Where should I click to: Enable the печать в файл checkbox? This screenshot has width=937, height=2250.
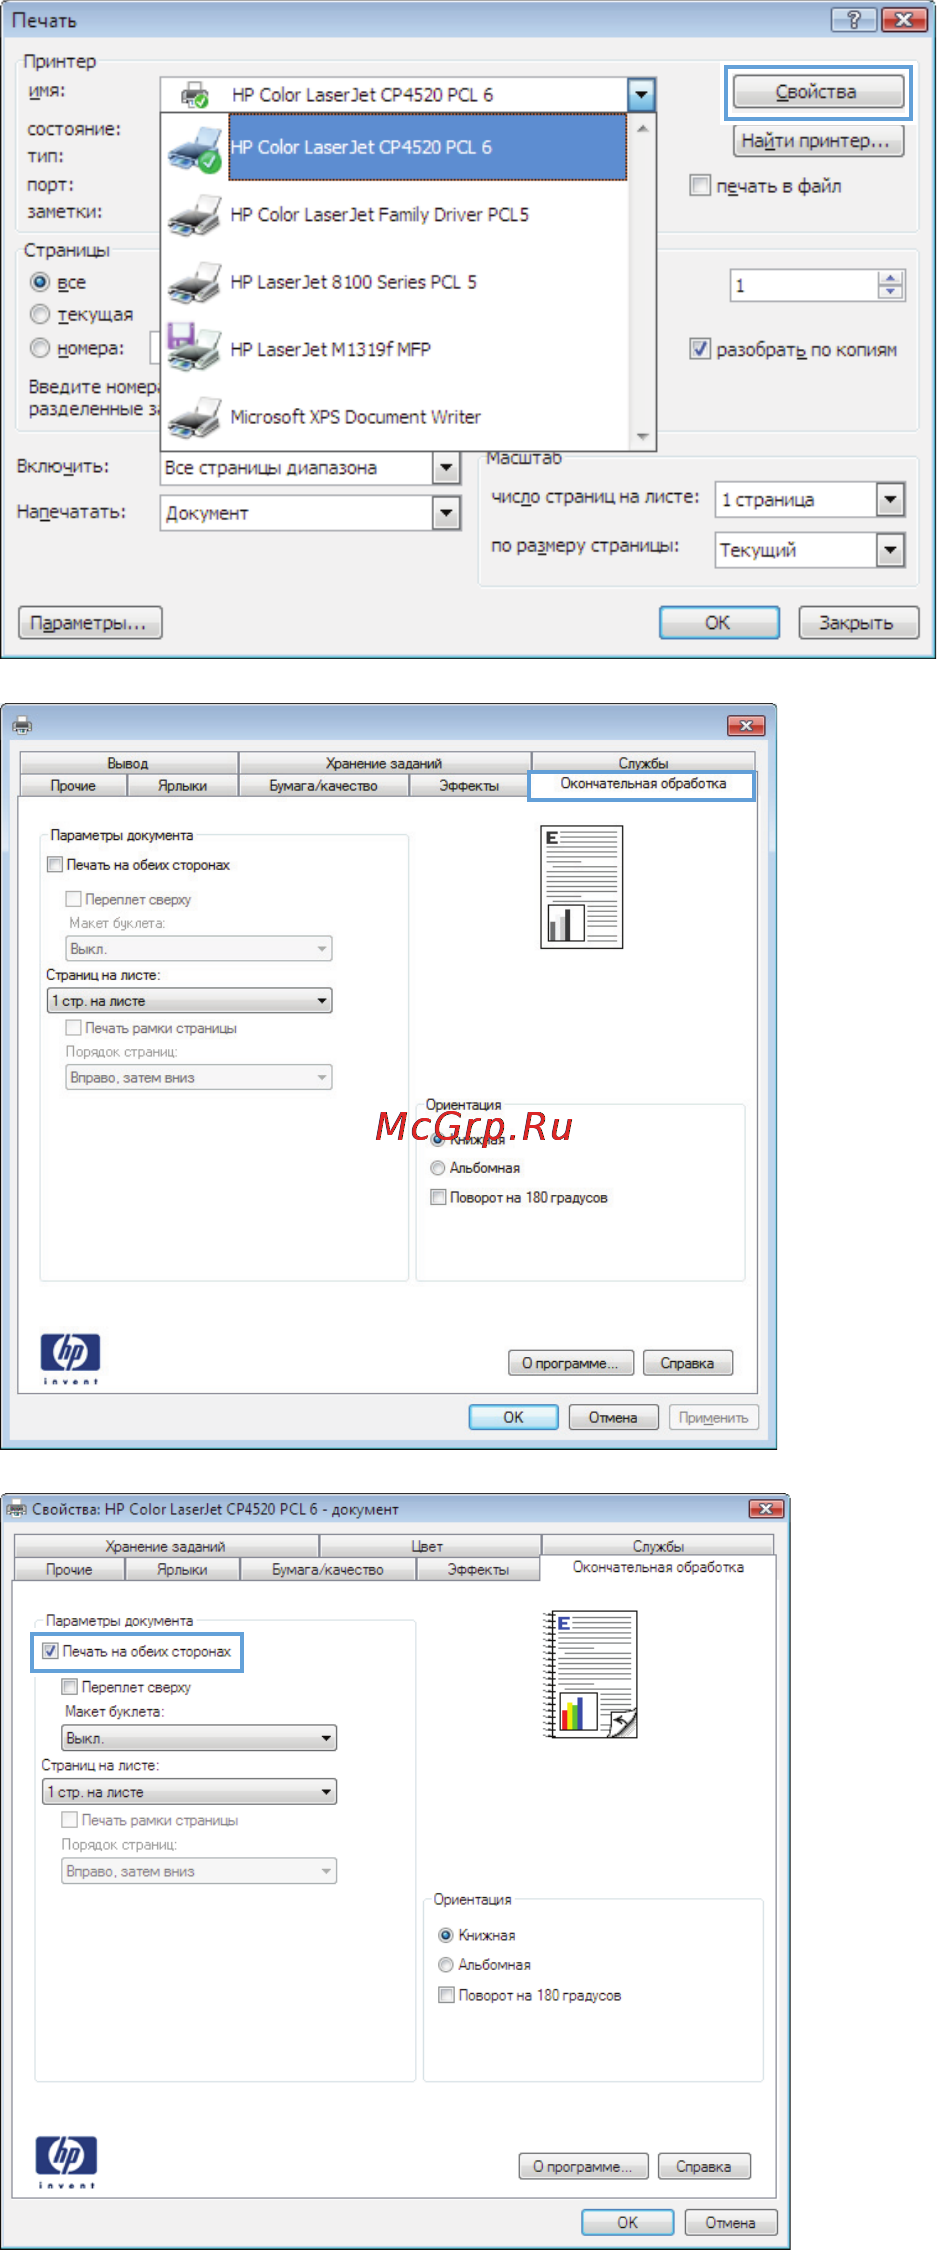700,185
